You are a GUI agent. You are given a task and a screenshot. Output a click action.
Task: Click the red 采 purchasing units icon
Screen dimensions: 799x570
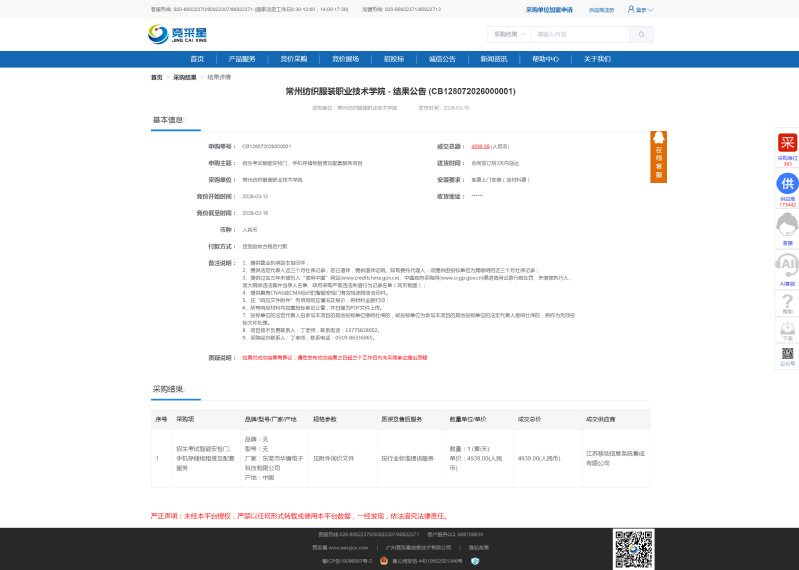click(787, 144)
